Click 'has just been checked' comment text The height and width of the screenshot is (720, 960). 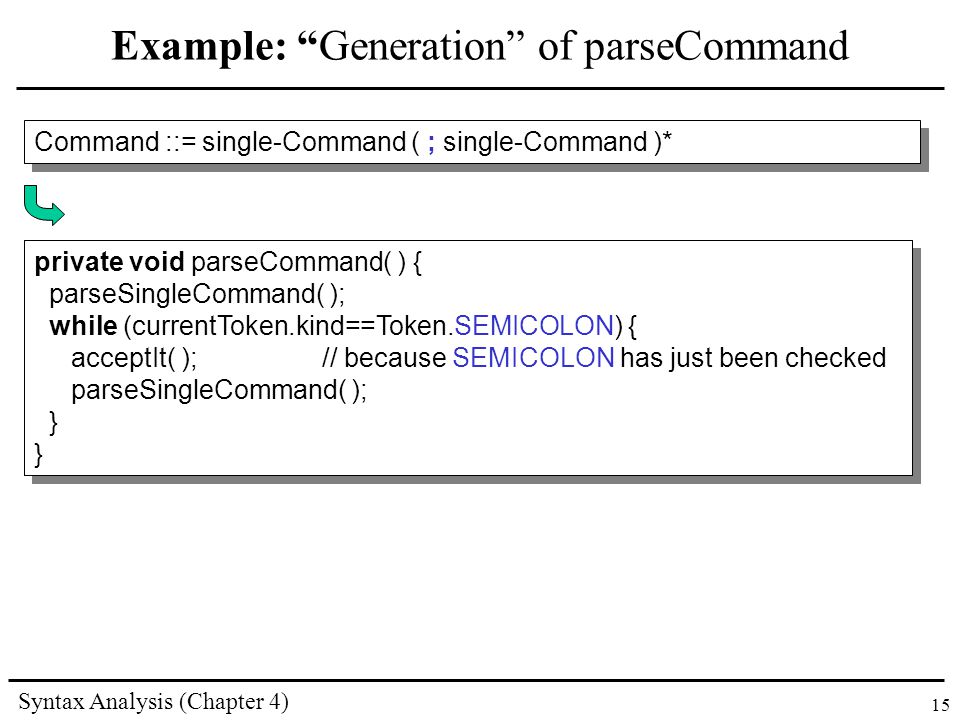[753, 358]
